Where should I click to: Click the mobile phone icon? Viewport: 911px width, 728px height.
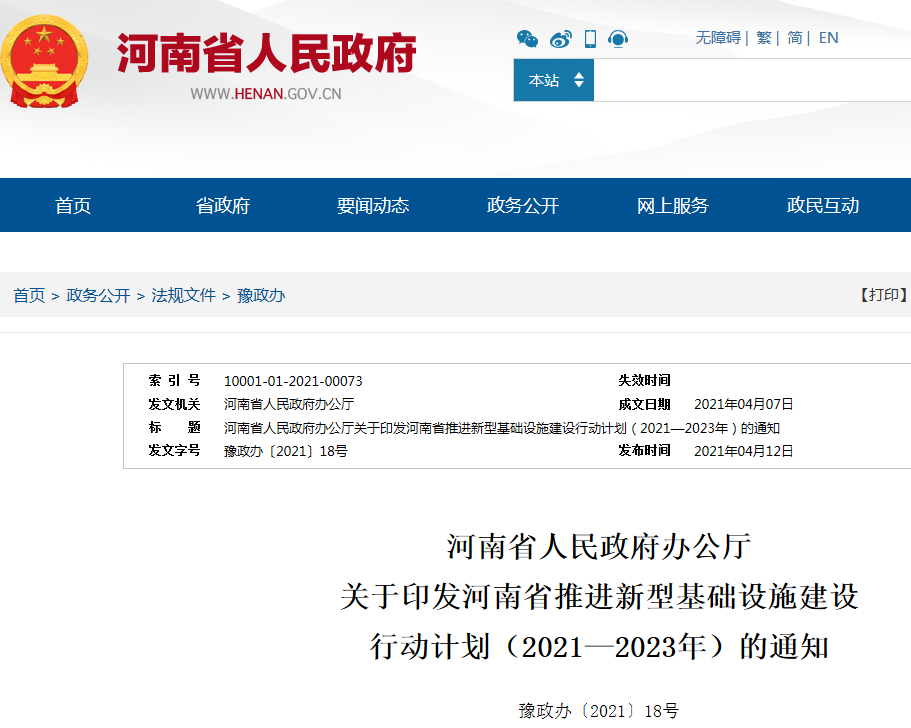590,39
